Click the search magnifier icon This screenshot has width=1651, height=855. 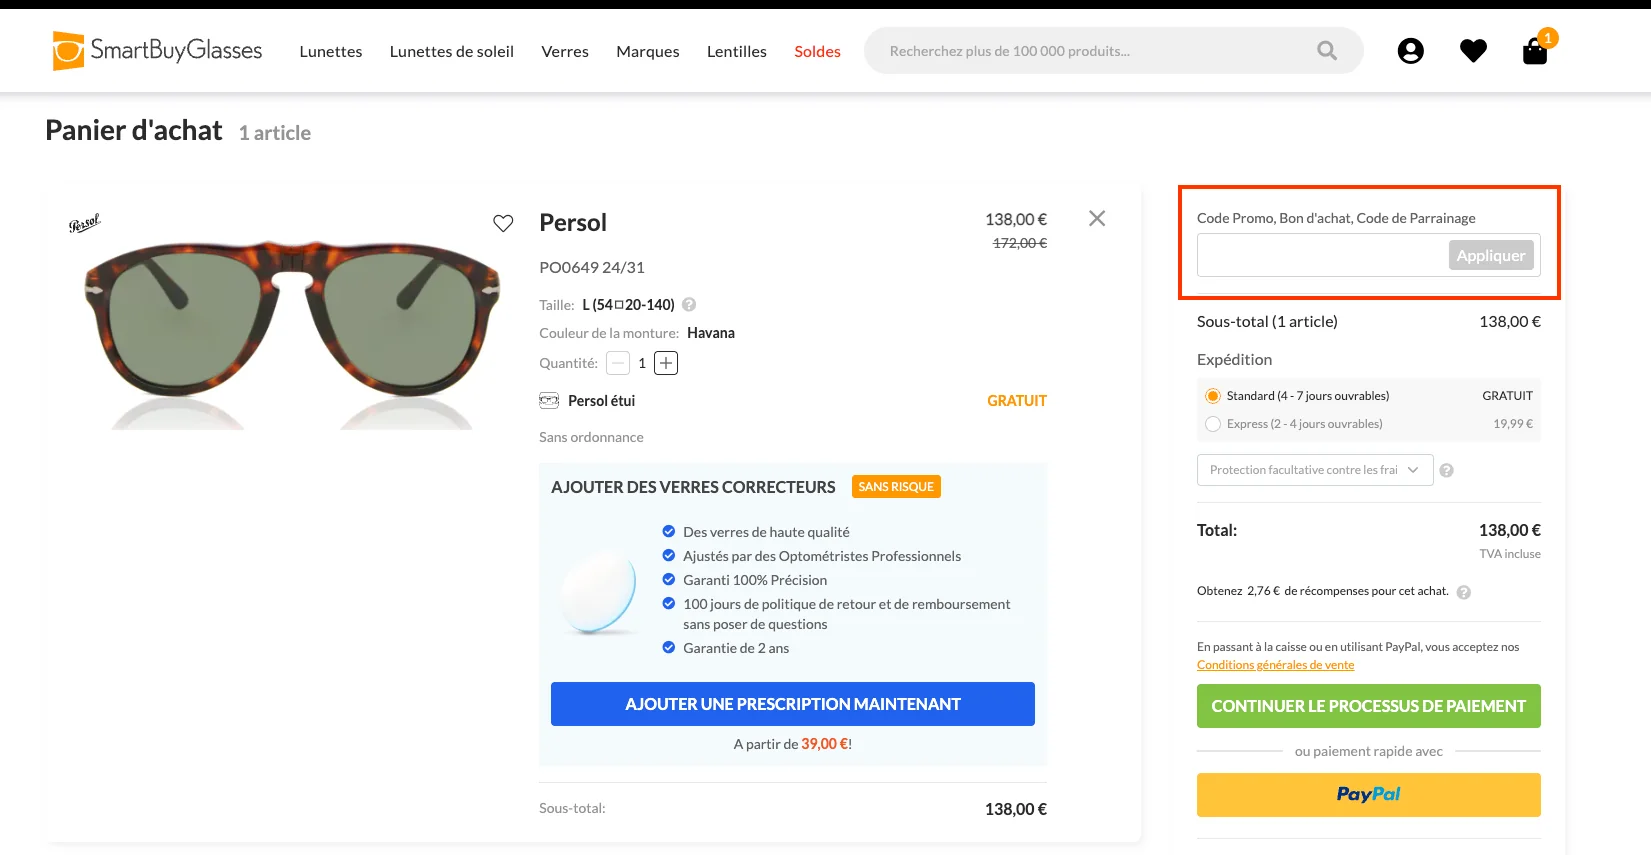point(1327,51)
